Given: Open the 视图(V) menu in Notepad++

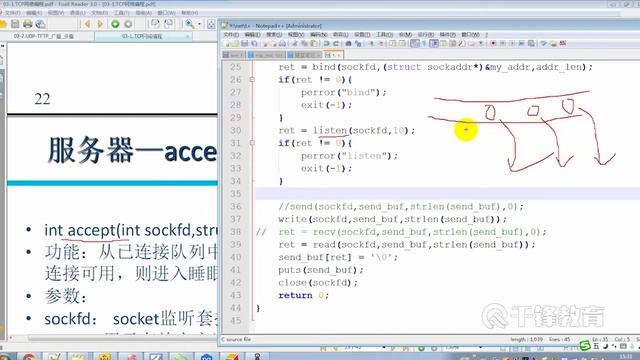Looking at the screenshot, I should 296,35.
